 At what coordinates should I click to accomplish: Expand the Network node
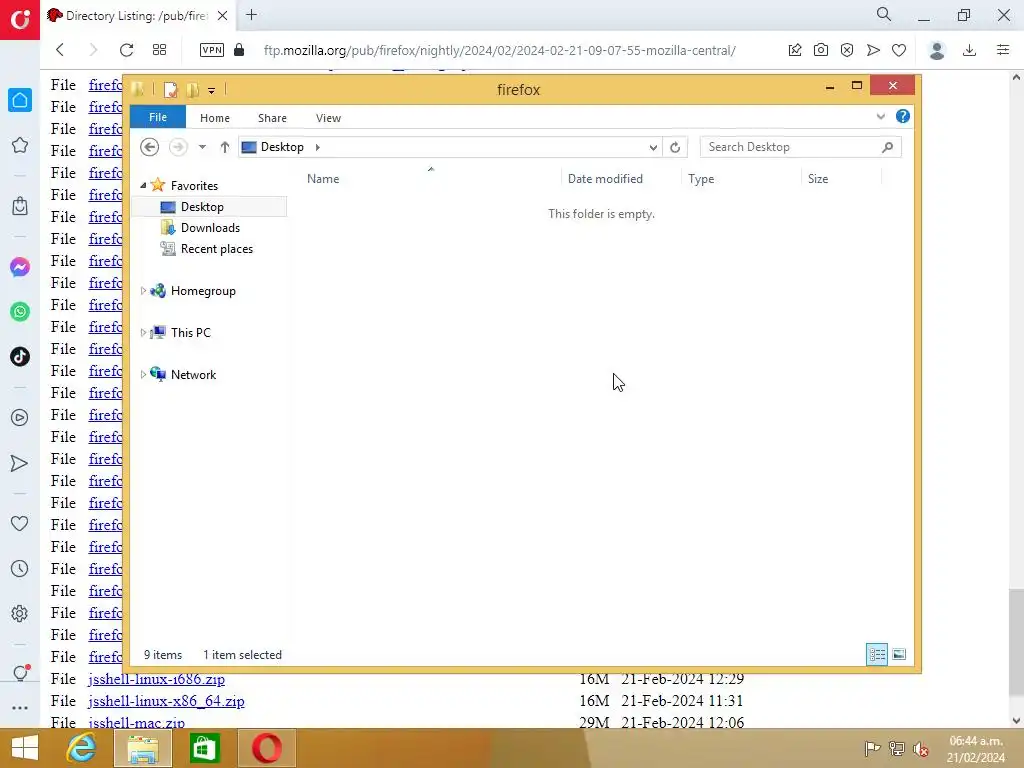point(143,374)
